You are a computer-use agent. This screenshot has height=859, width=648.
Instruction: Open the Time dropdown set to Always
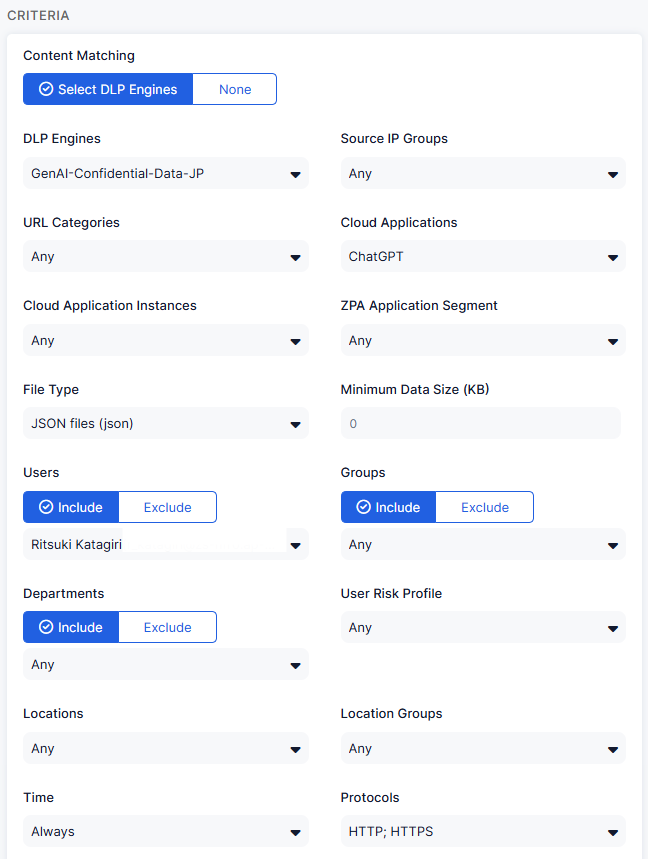(166, 832)
